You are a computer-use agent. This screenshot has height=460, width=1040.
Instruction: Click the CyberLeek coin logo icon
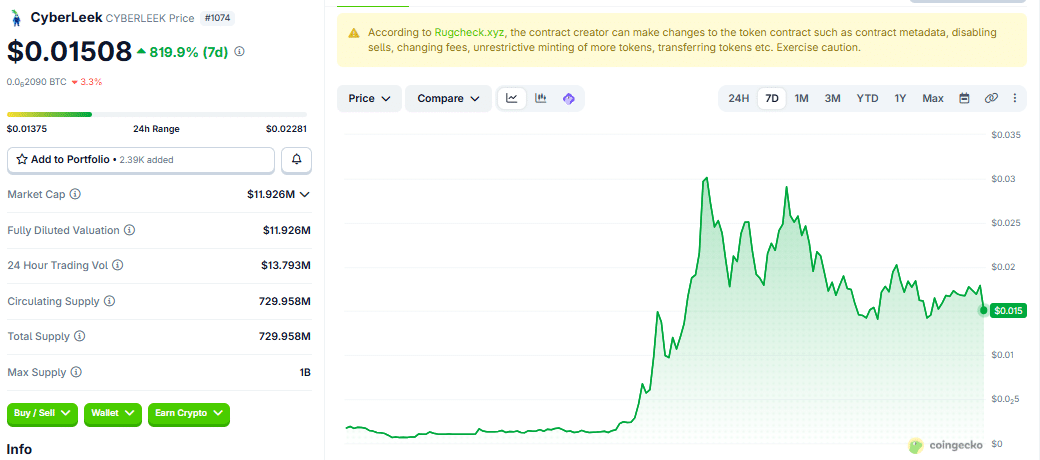(x=16, y=19)
